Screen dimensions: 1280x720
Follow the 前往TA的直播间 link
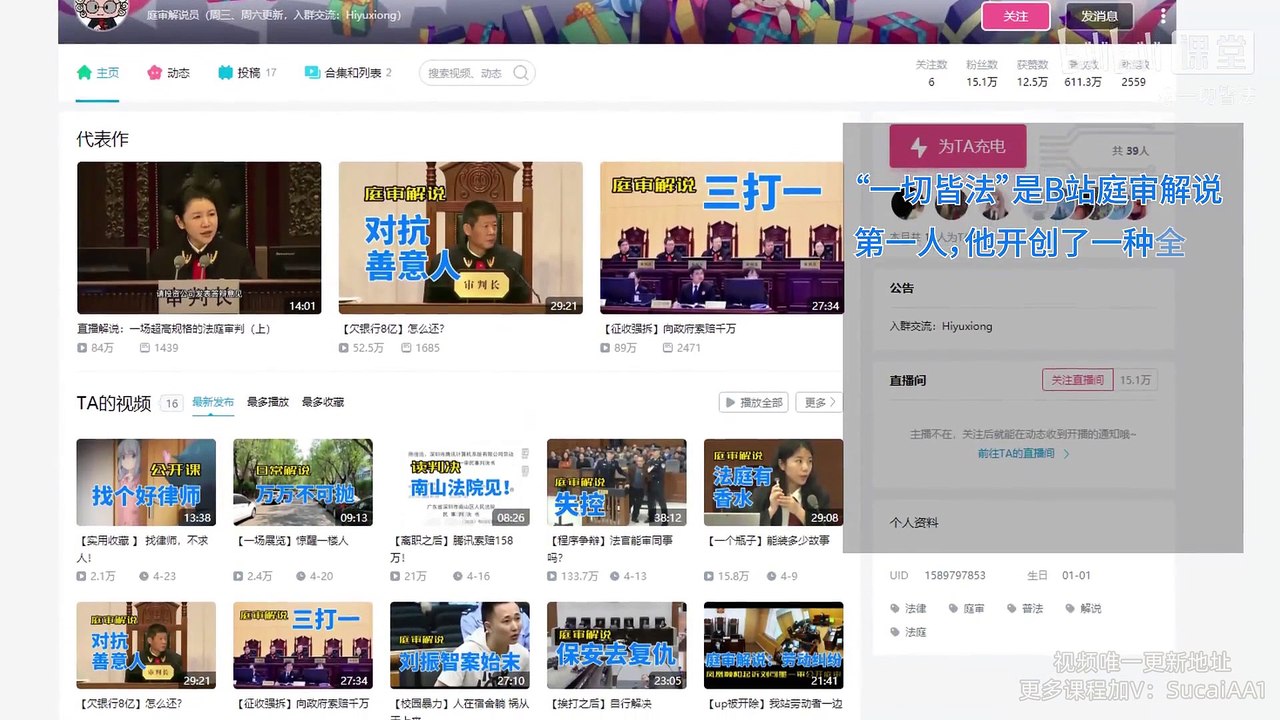point(1024,453)
